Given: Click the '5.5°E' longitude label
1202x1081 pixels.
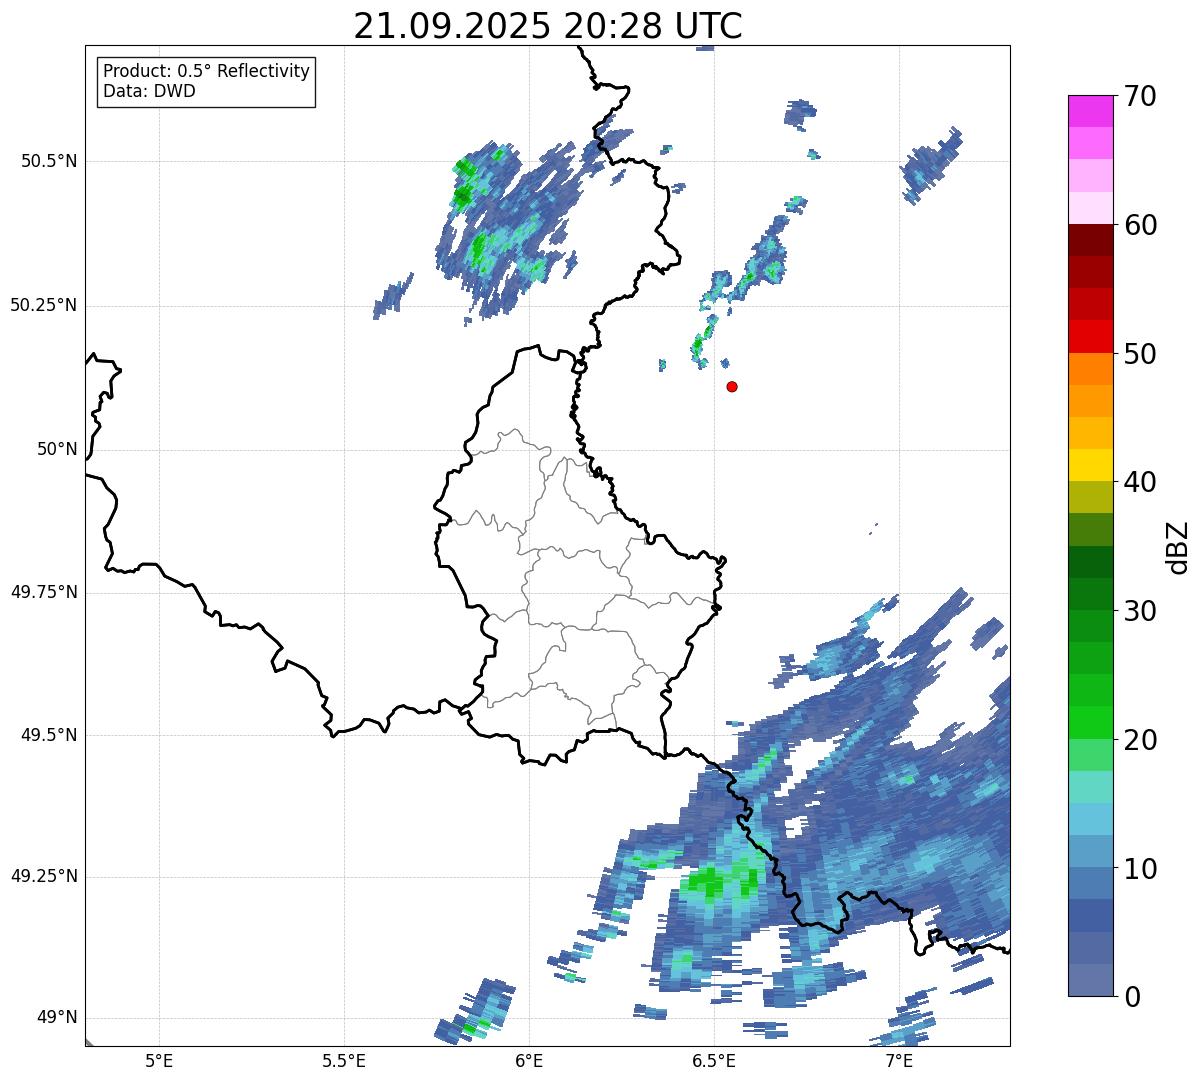Looking at the screenshot, I should click(344, 1061).
